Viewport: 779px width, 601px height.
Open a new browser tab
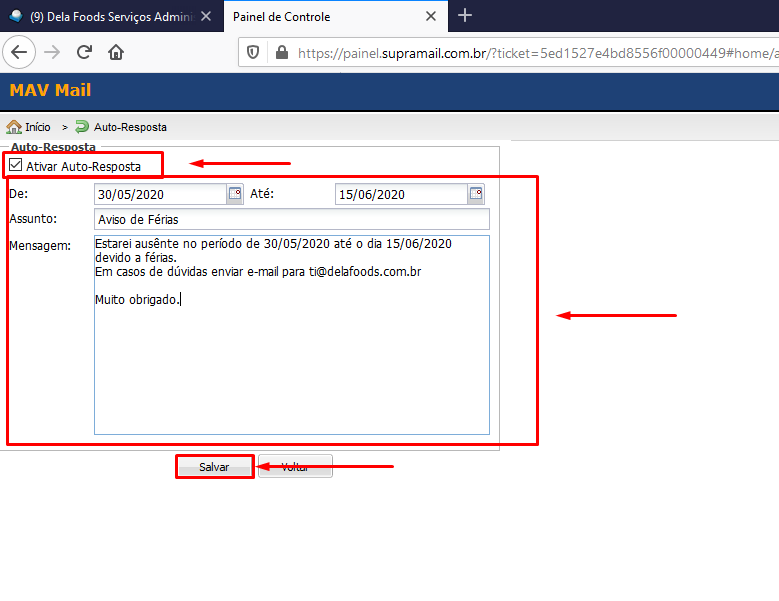tap(465, 16)
